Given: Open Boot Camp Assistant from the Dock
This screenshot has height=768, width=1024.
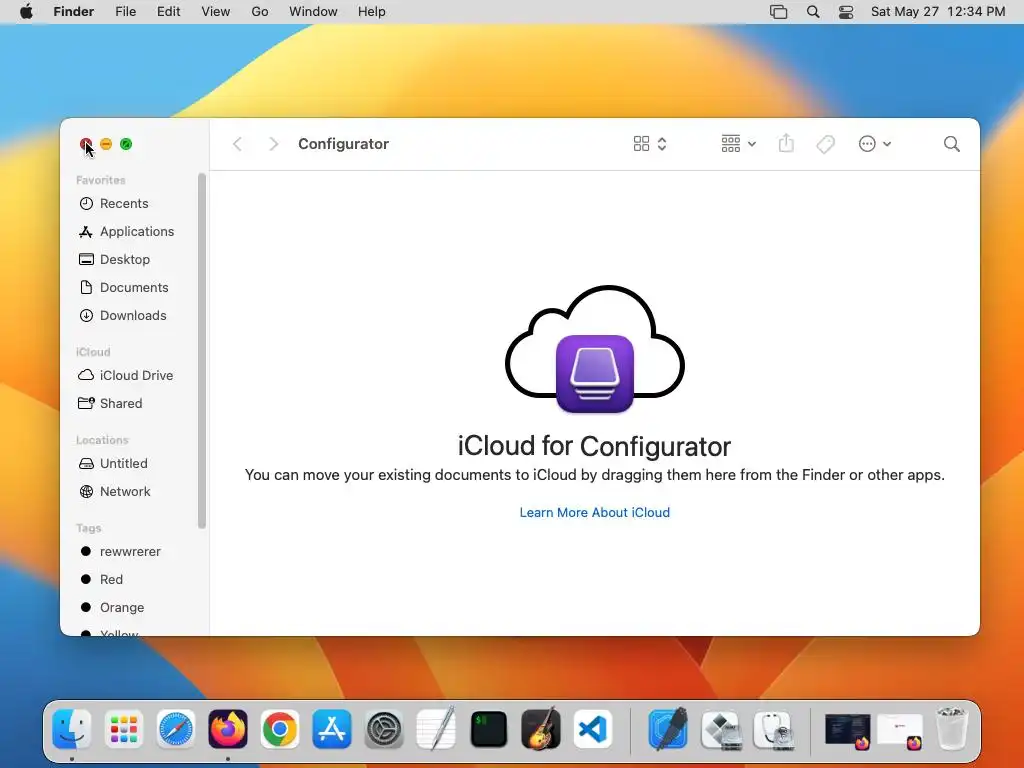Looking at the screenshot, I should point(722,729).
